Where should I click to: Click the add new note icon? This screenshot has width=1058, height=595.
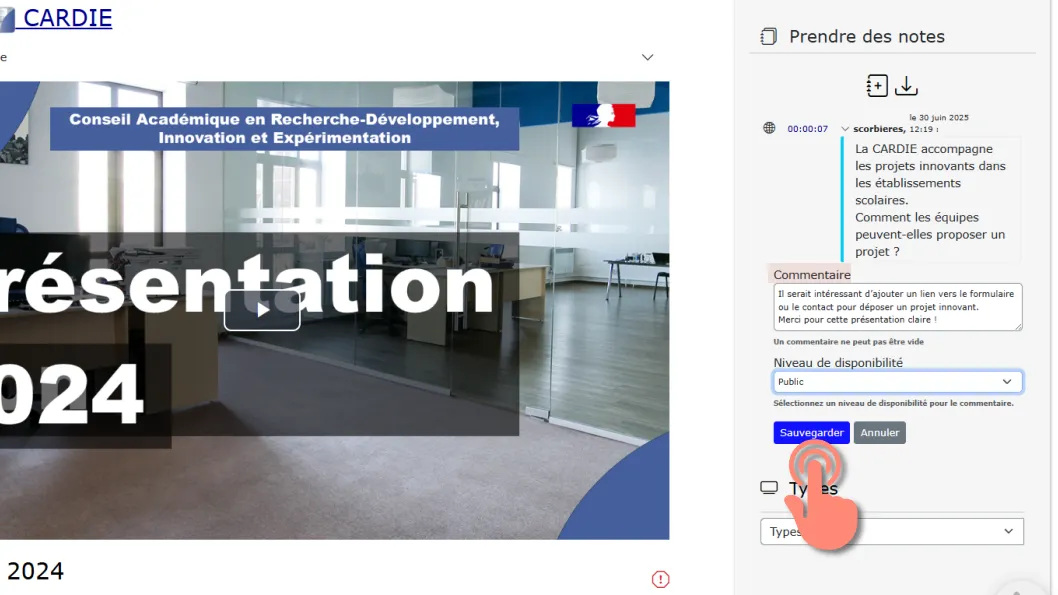click(x=876, y=86)
